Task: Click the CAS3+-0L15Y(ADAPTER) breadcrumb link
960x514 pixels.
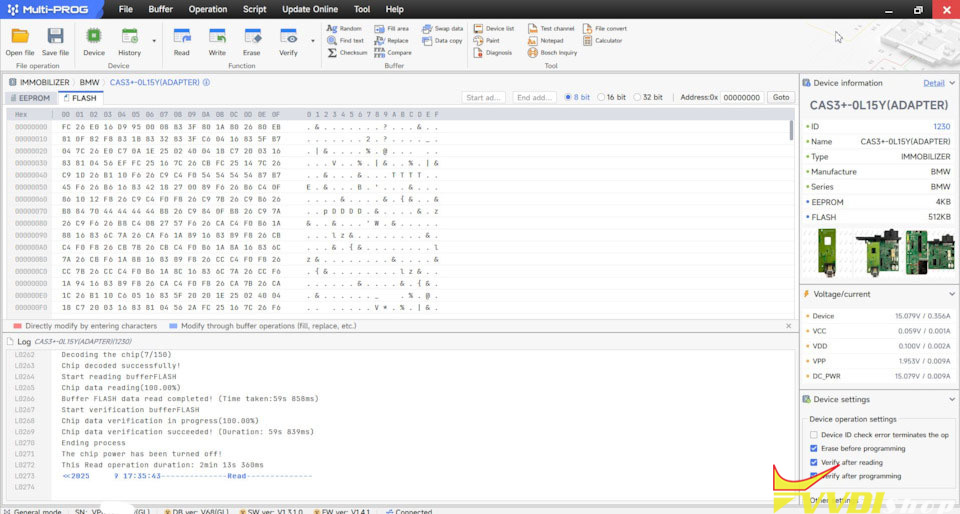Action: pos(155,82)
